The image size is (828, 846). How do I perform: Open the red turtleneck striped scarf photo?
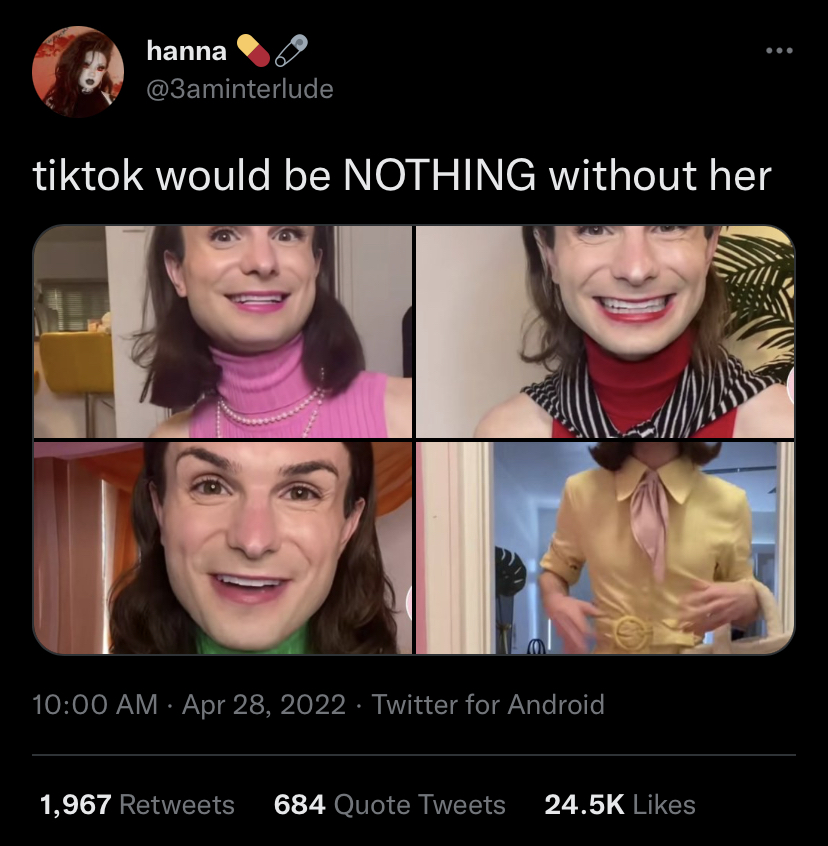click(605, 331)
